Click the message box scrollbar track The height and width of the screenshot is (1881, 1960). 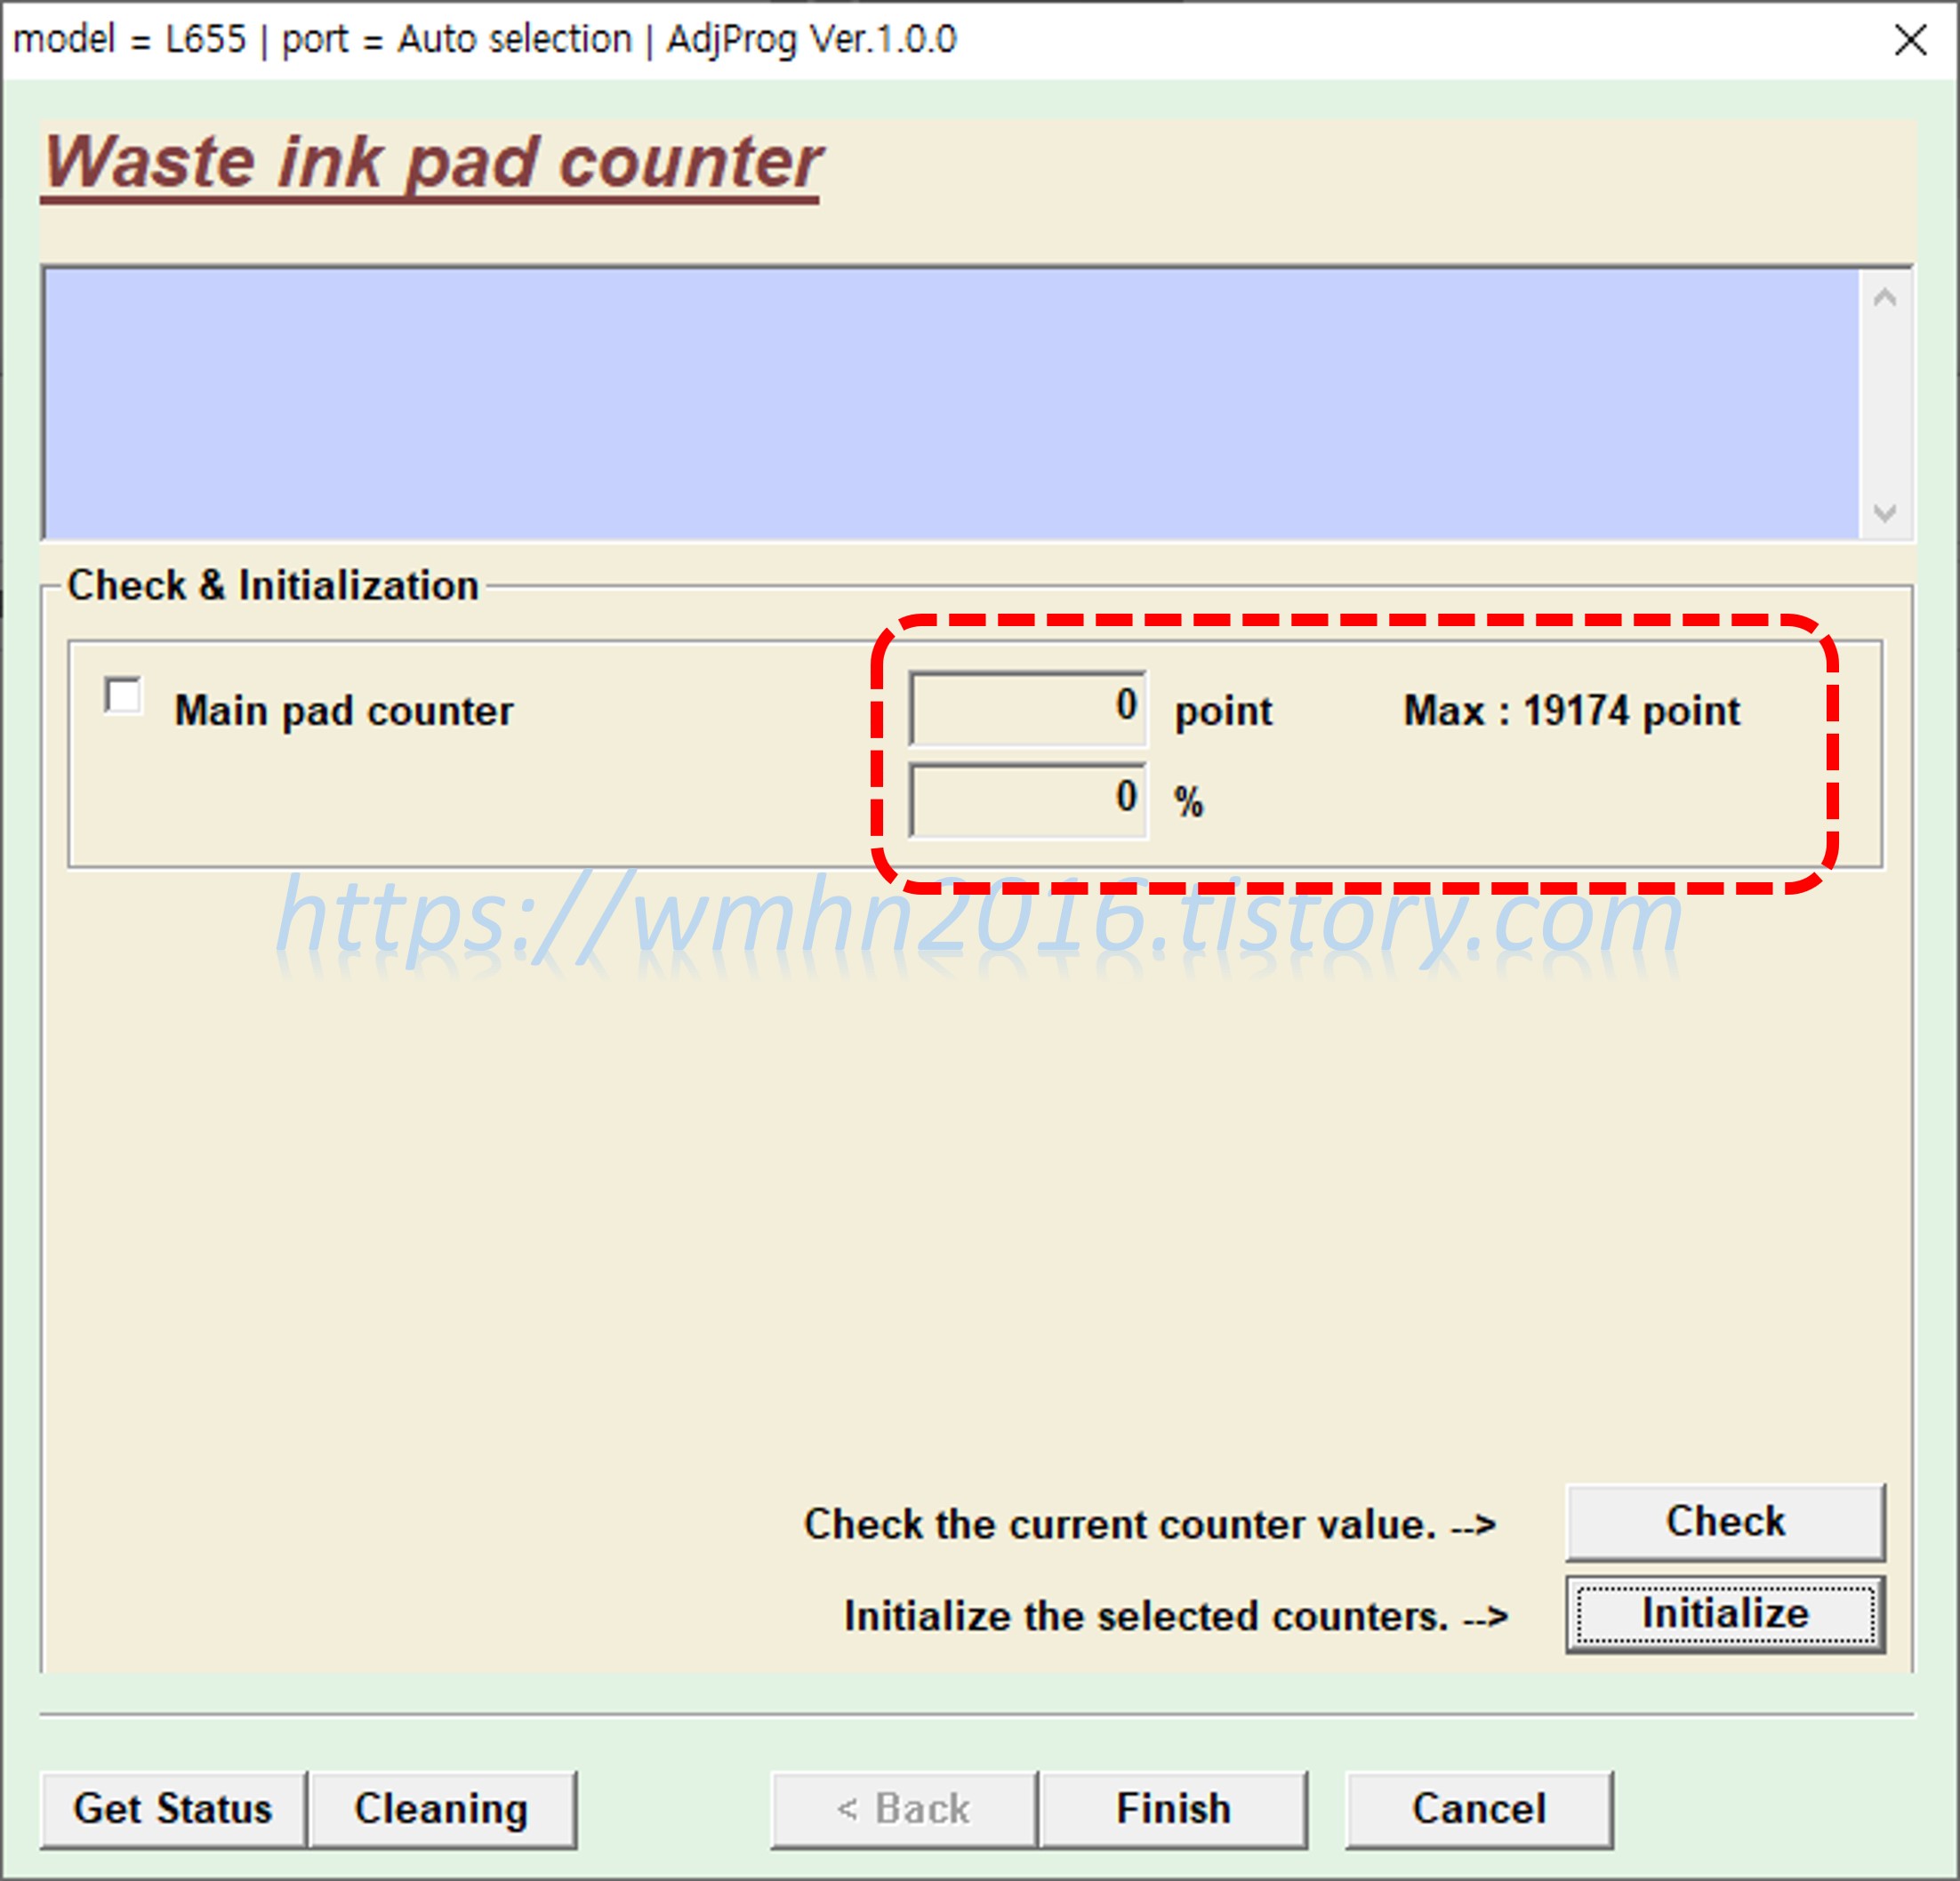1884,405
